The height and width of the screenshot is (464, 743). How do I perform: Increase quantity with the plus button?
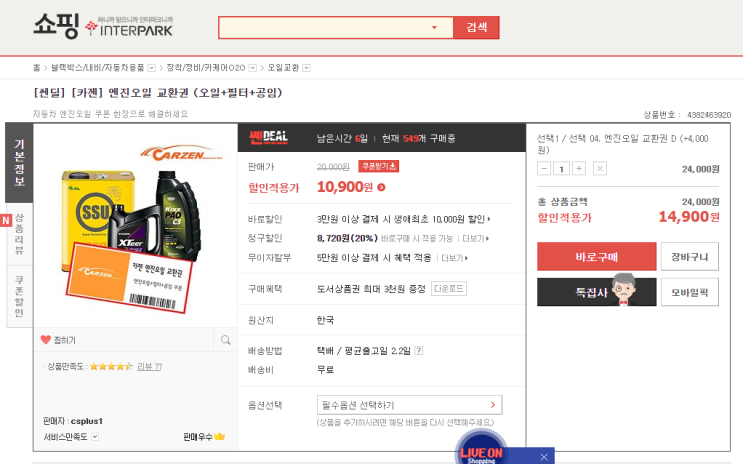579,168
